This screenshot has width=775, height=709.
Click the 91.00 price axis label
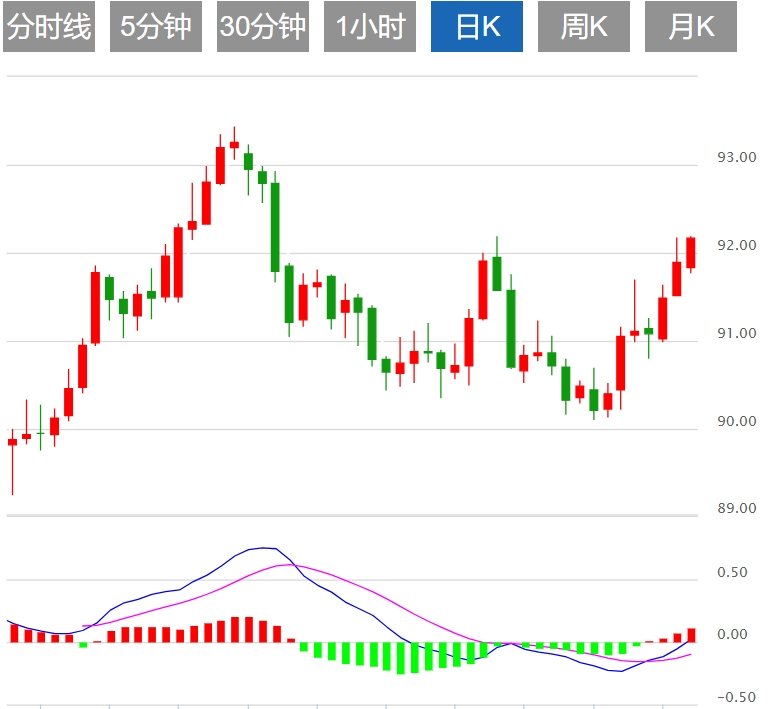736,333
